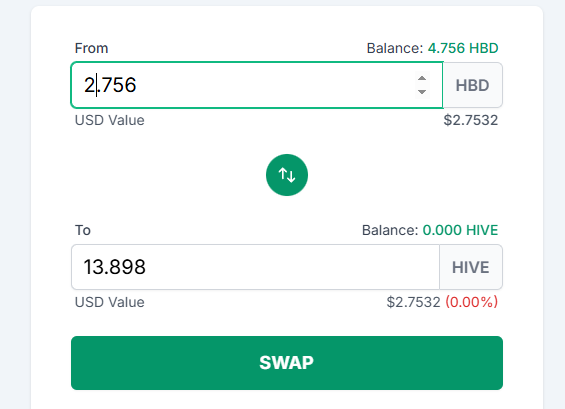Click USD Value label below To field
565x409 pixels.
(x=110, y=302)
